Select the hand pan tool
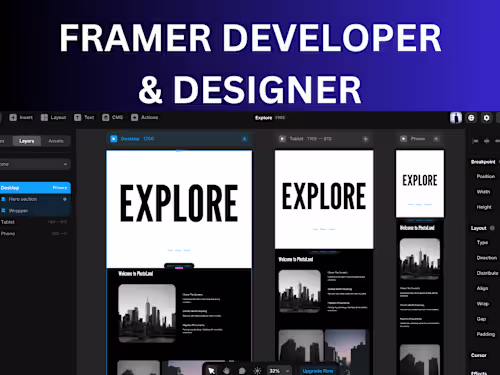This screenshot has height=375, width=500. (x=226, y=371)
